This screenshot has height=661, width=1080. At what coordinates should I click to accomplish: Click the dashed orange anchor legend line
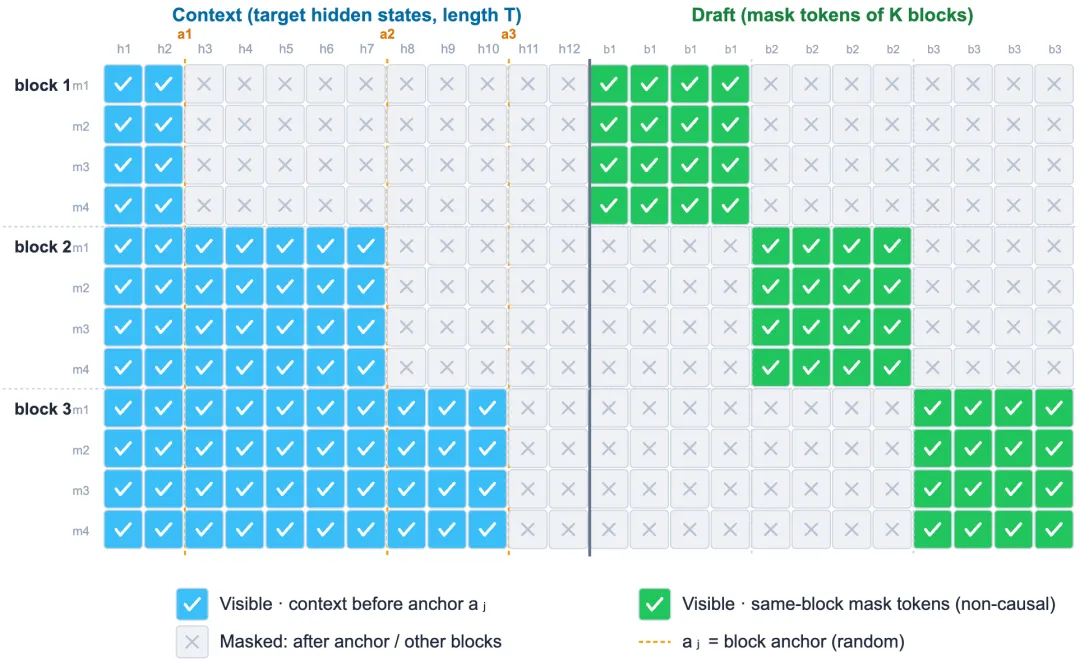pos(654,642)
